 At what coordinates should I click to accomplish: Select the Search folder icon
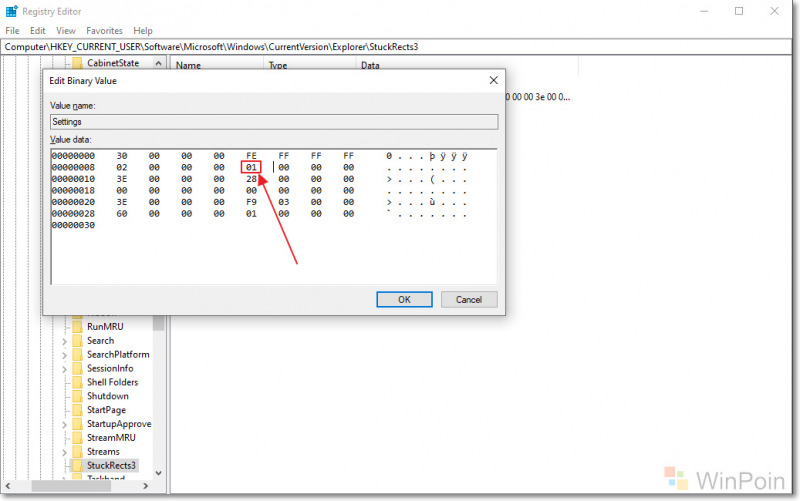[x=78, y=340]
